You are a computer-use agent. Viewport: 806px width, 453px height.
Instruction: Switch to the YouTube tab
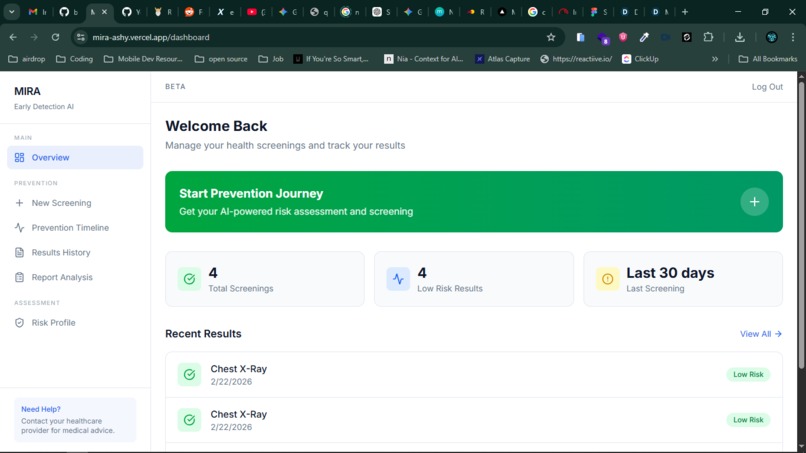point(257,12)
